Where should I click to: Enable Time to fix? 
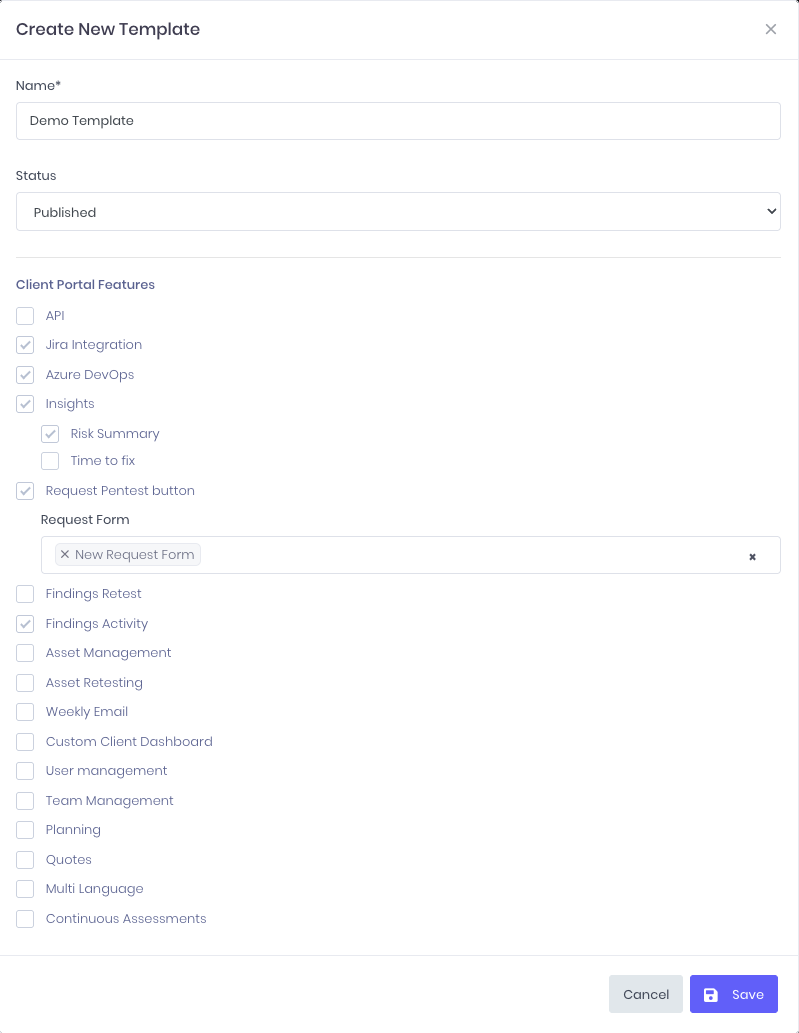(x=50, y=460)
